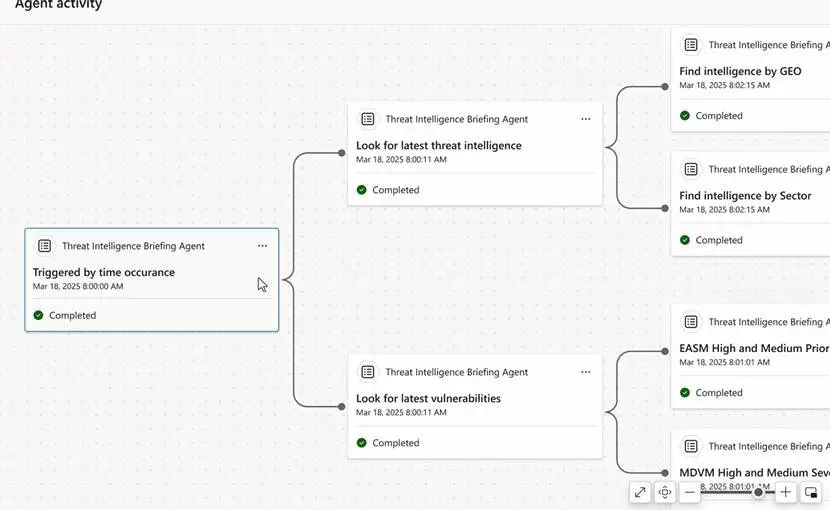830x510 pixels.
Task: Click Completed status text on Find intelligence by Sector card
Action: tap(719, 240)
